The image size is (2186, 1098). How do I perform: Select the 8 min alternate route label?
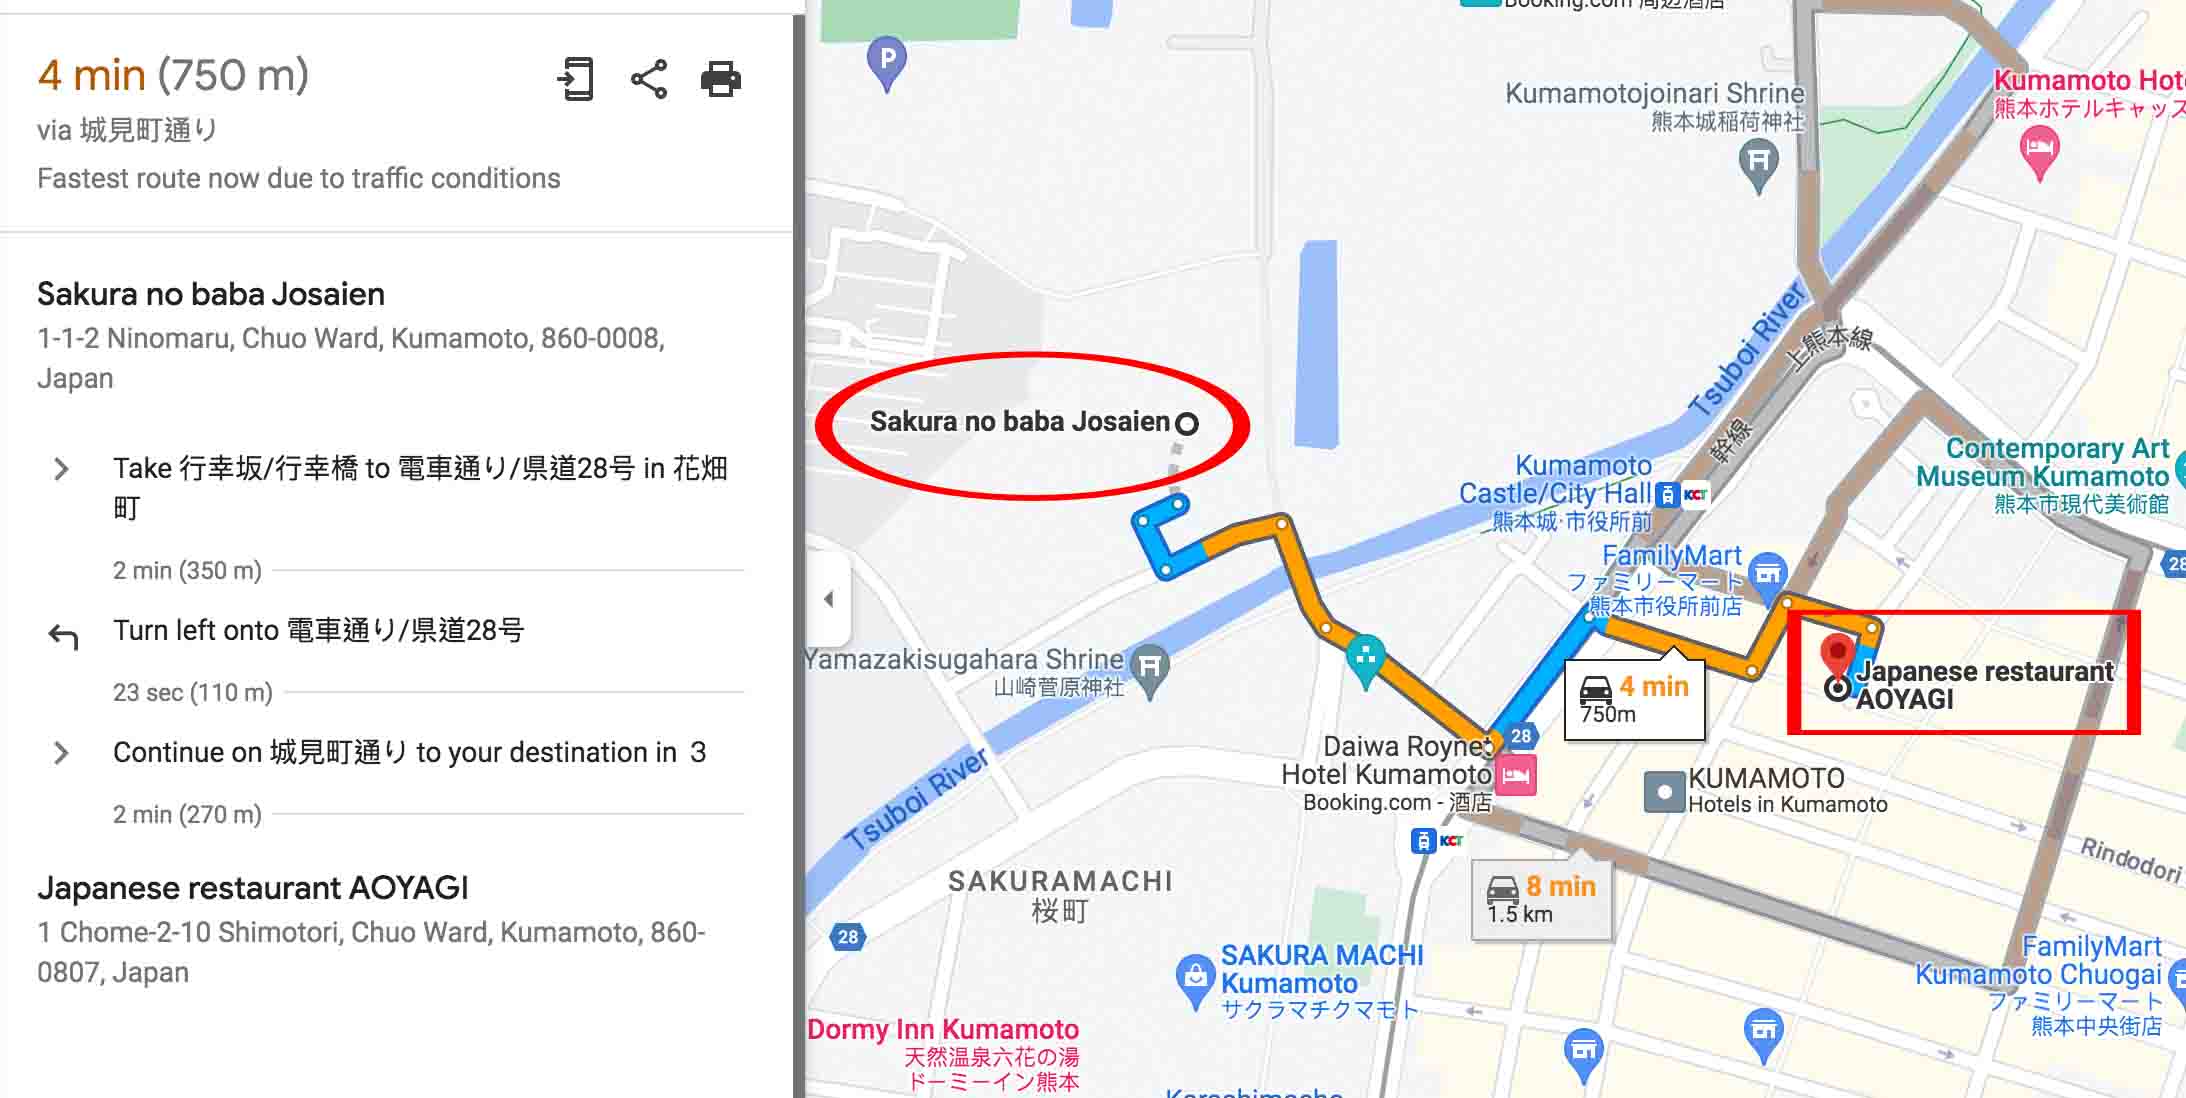click(1541, 898)
